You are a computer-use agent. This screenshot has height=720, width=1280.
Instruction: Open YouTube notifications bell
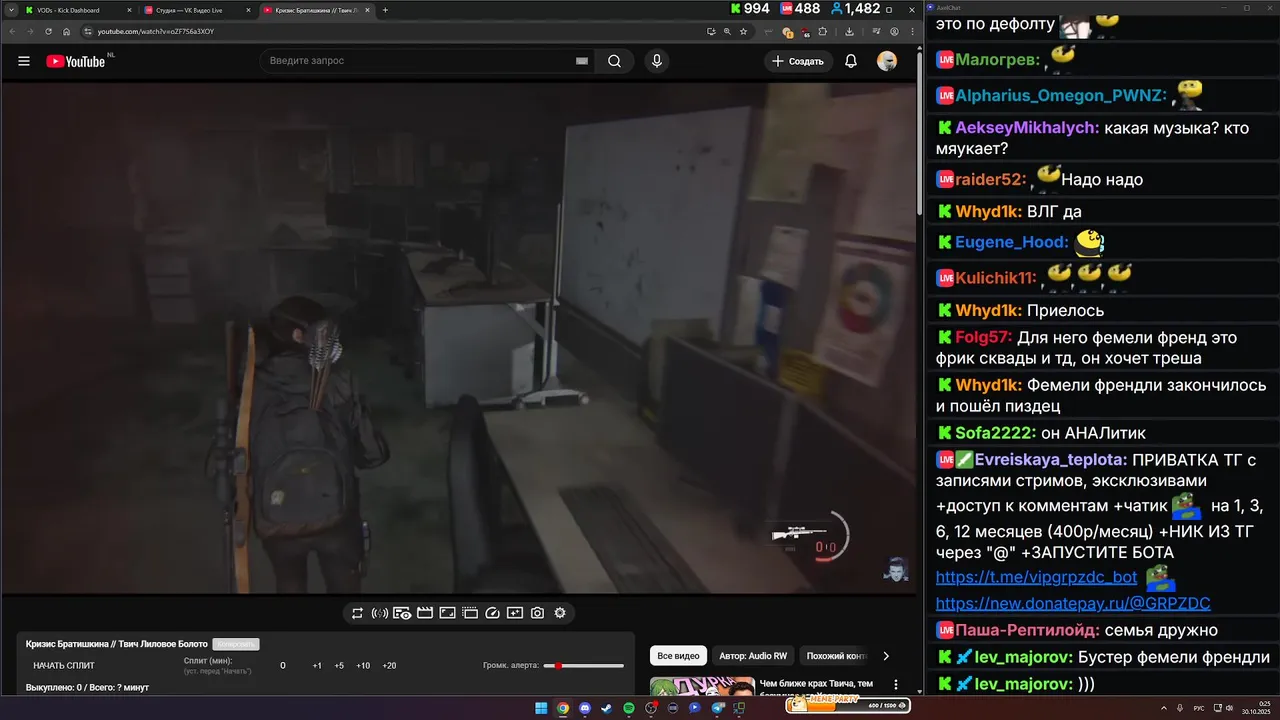(851, 61)
